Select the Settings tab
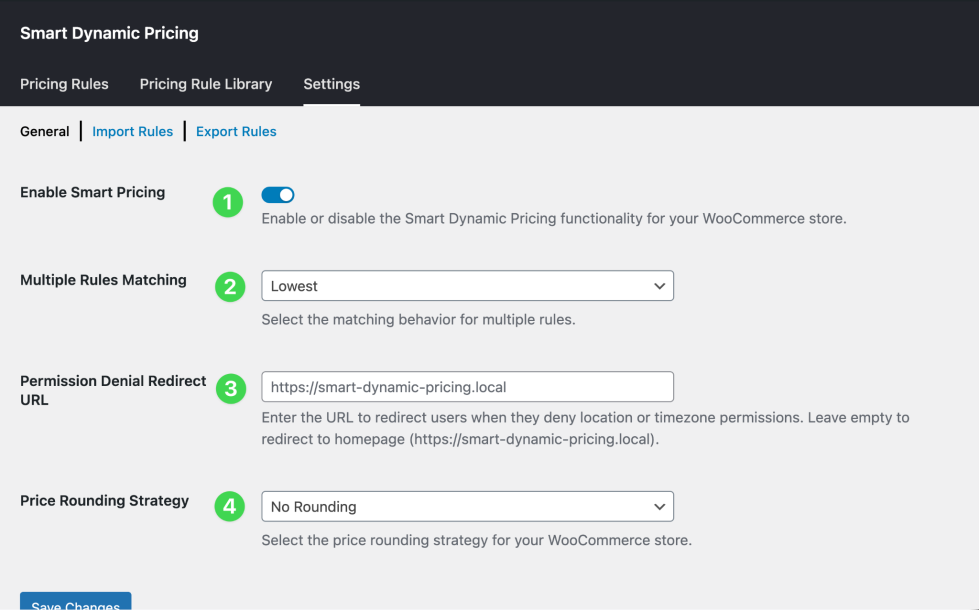Viewport: 979px width, 610px height. click(331, 84)
